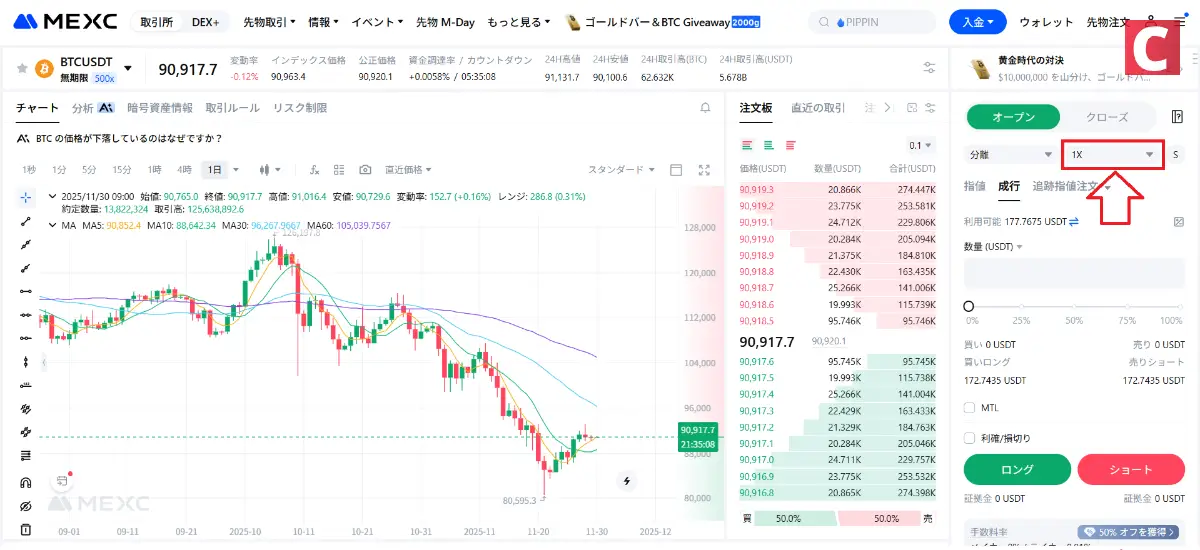Open the イベント menu
Image resolution: width=1200 pixels, height=550 pixels.
378,21
